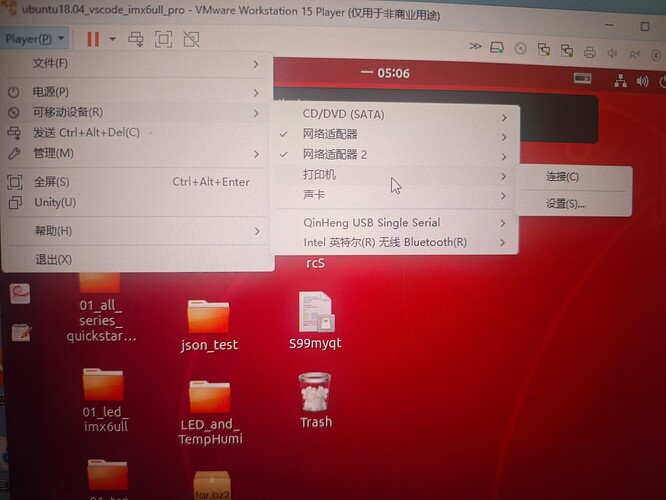Choose 发送 Ctrl+Alt+Del(C) menu item
This screenshot has height=500, width=666.
[136, 133]
